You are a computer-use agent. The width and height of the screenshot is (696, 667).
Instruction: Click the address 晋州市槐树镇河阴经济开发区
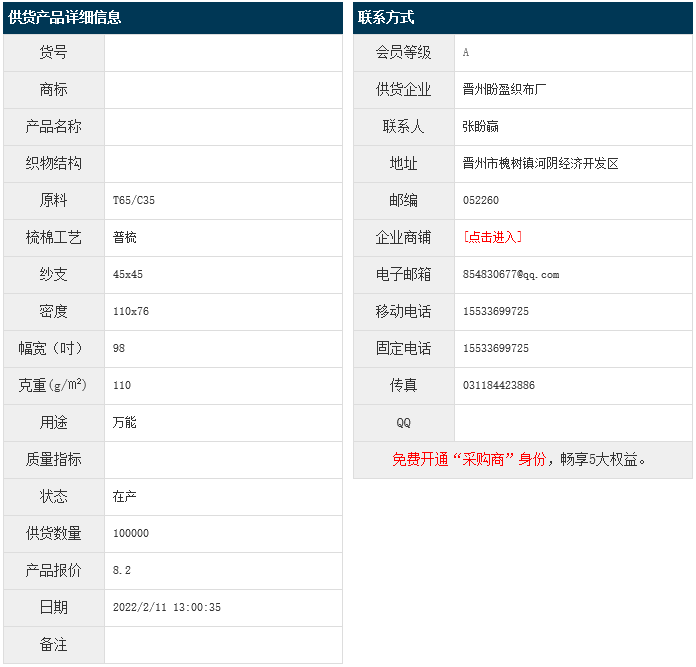541,163
